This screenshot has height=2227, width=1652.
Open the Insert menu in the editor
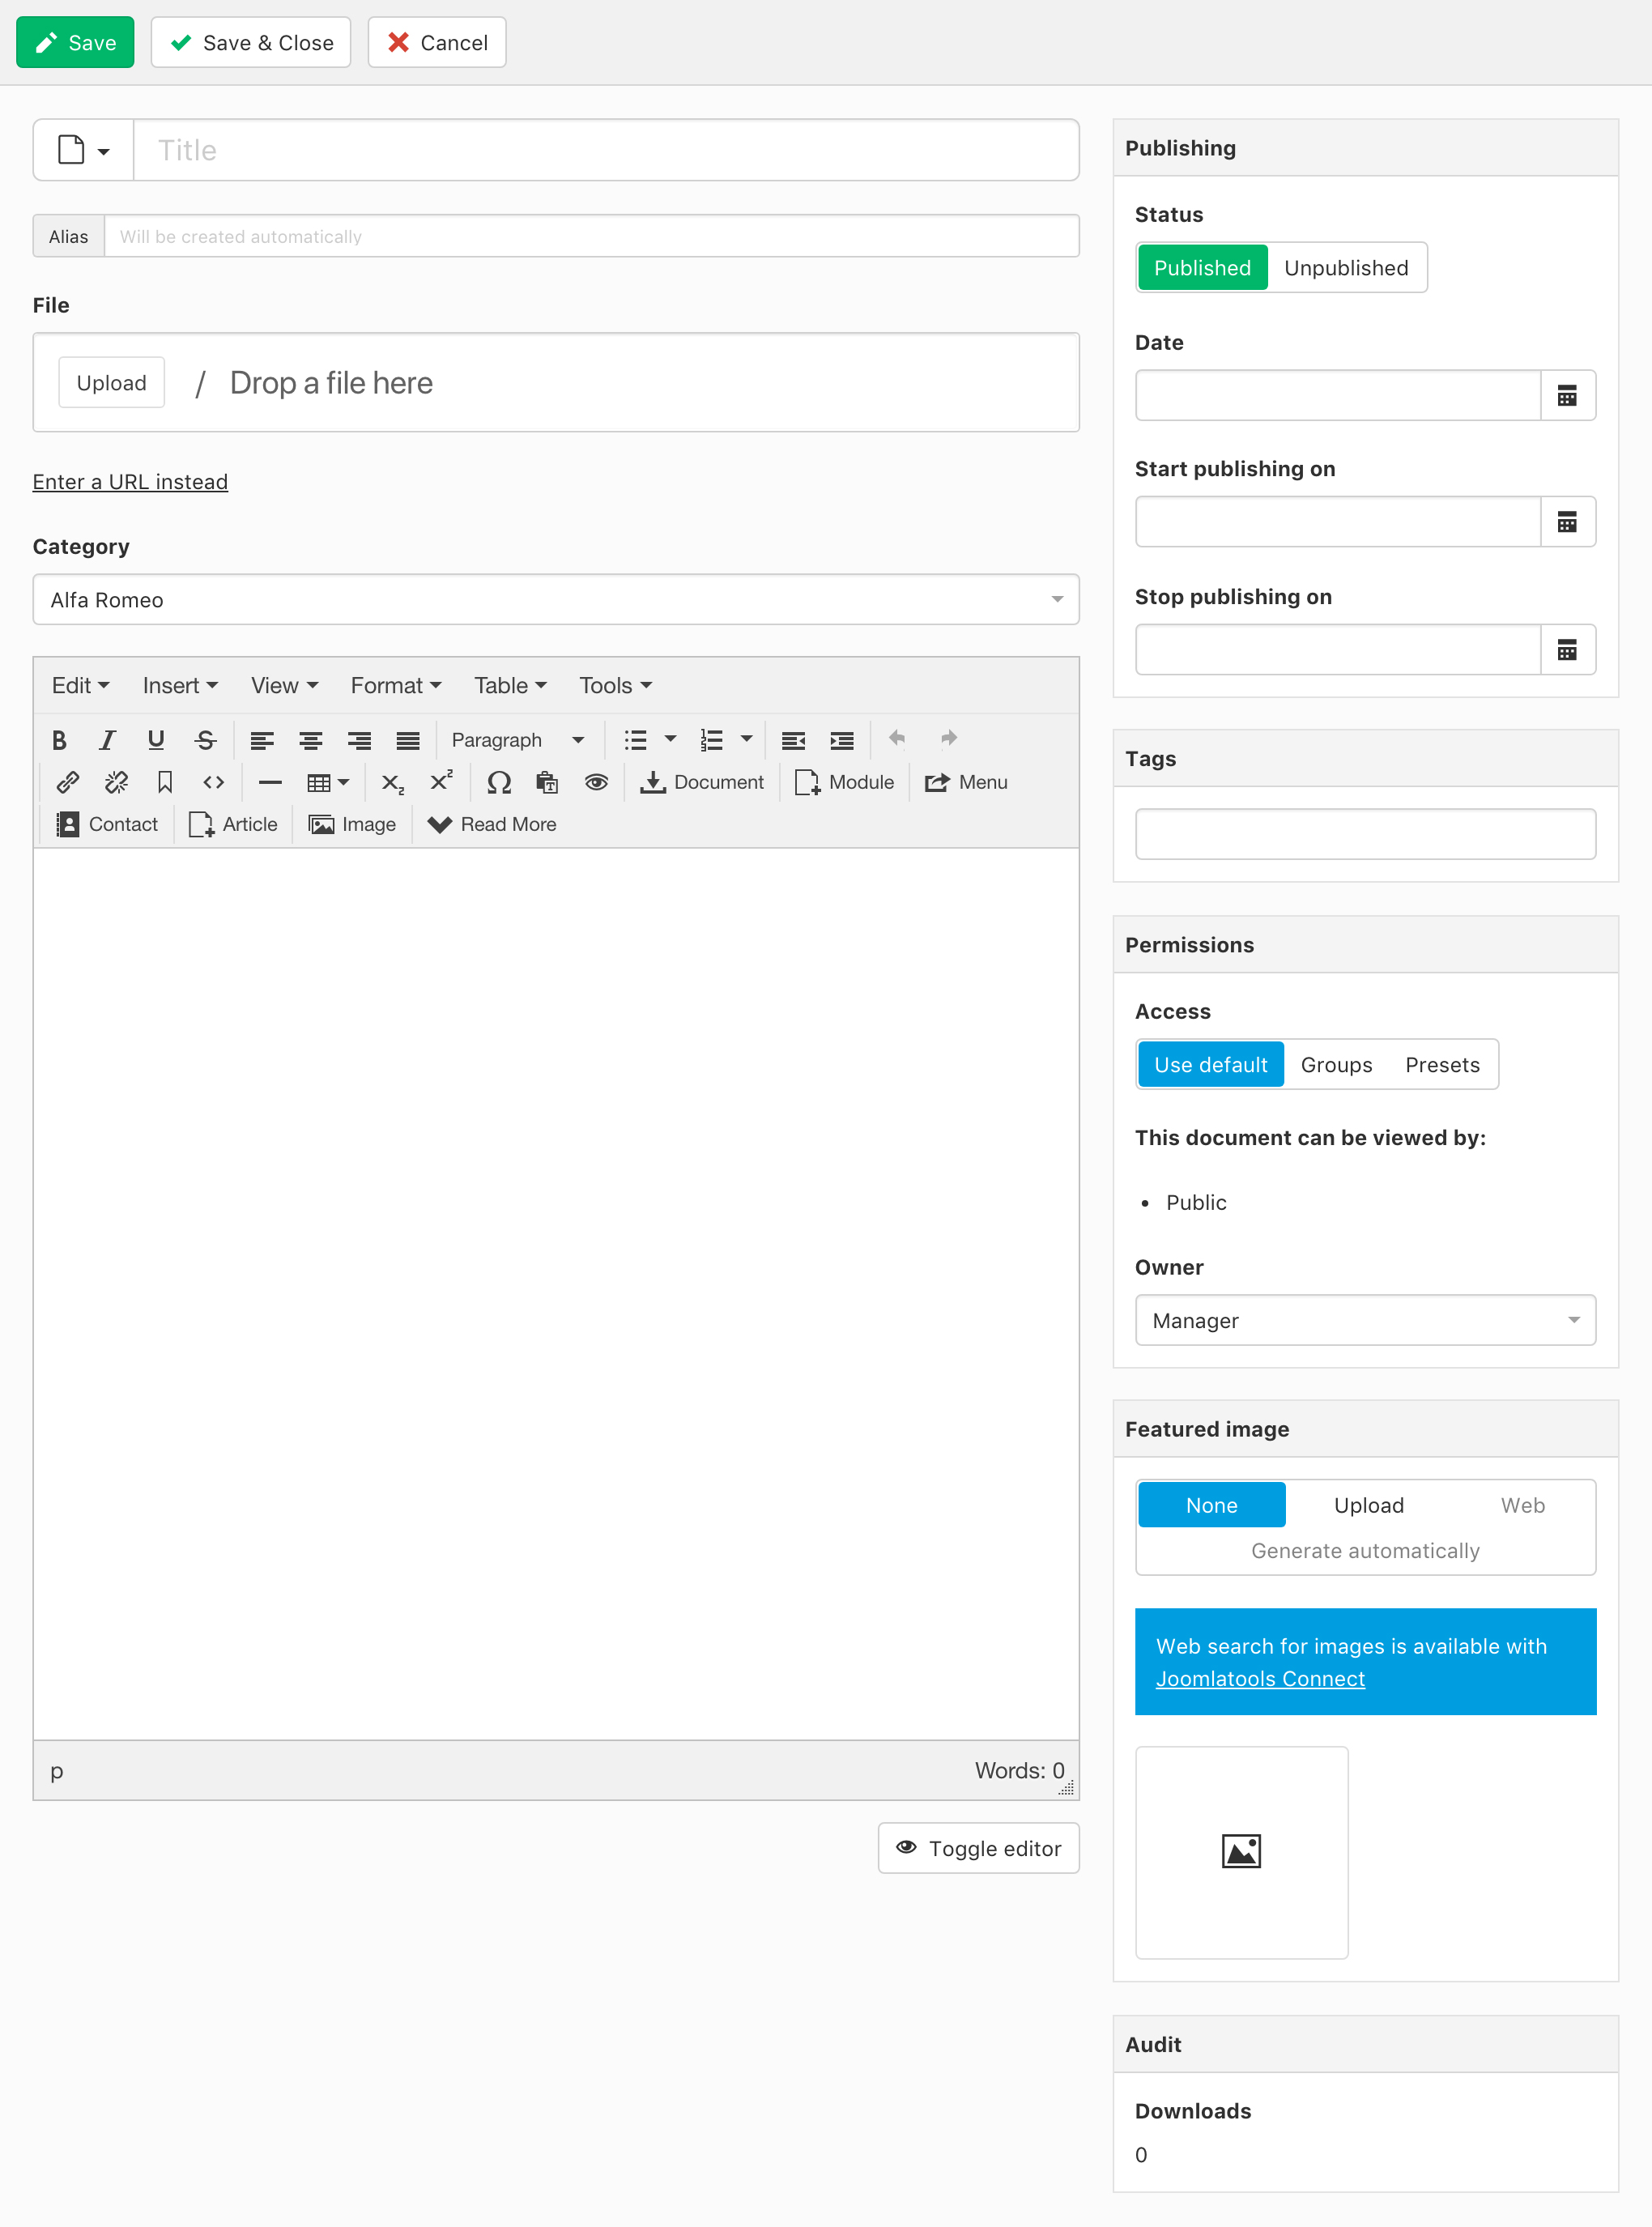click(179, 686)
